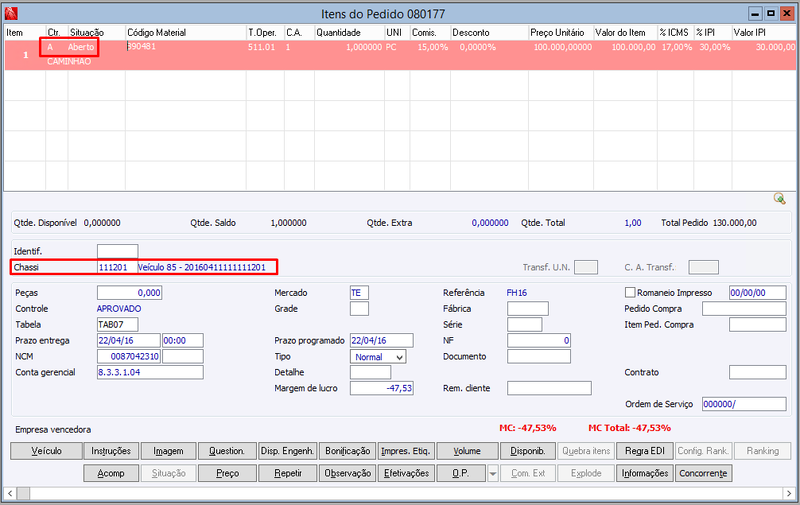Click the Mercado field containing TE
The height and width of the screenshot is (505, 800).
click(x=359, y=293)
